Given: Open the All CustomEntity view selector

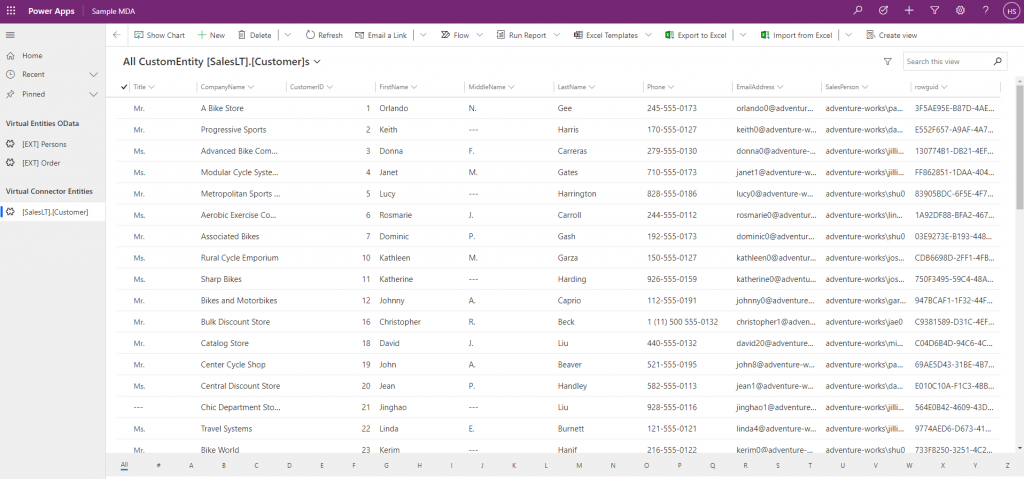Looking at the screenshot, I should pyautogui.click(x=222, y=61).
